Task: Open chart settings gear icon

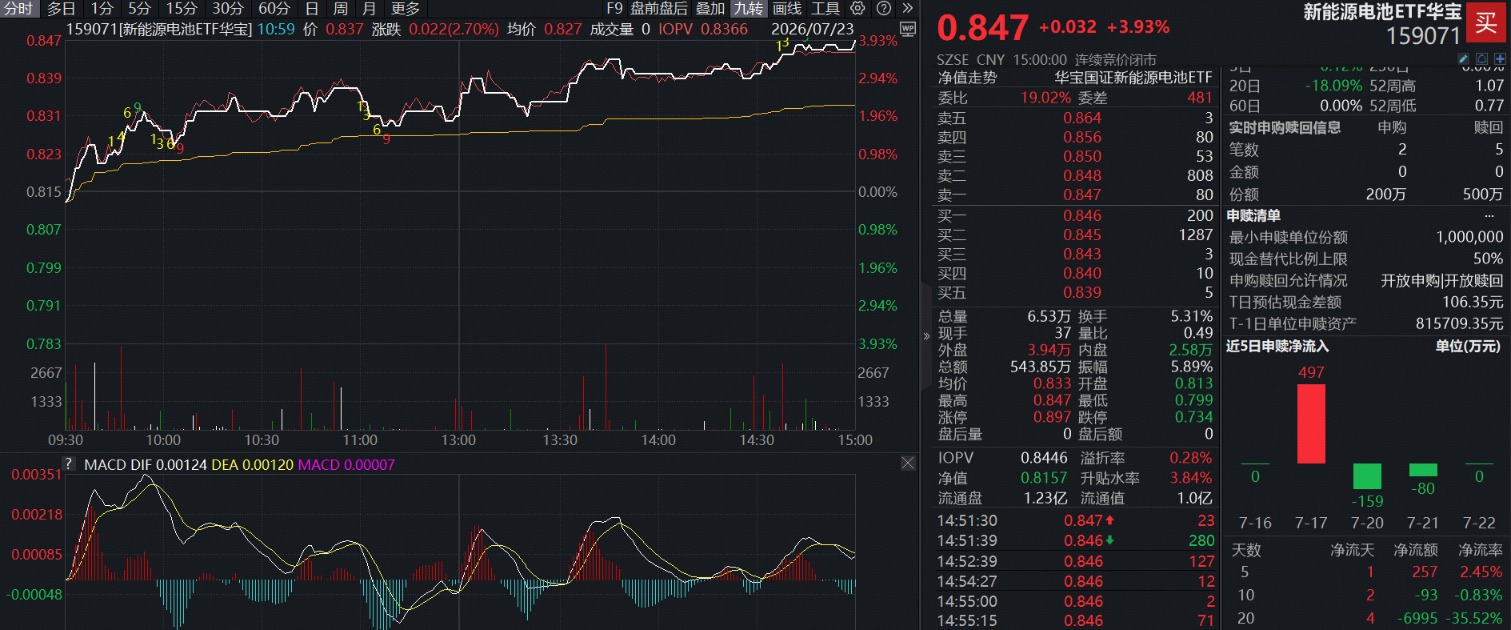Action: click(x=857, y=8)
